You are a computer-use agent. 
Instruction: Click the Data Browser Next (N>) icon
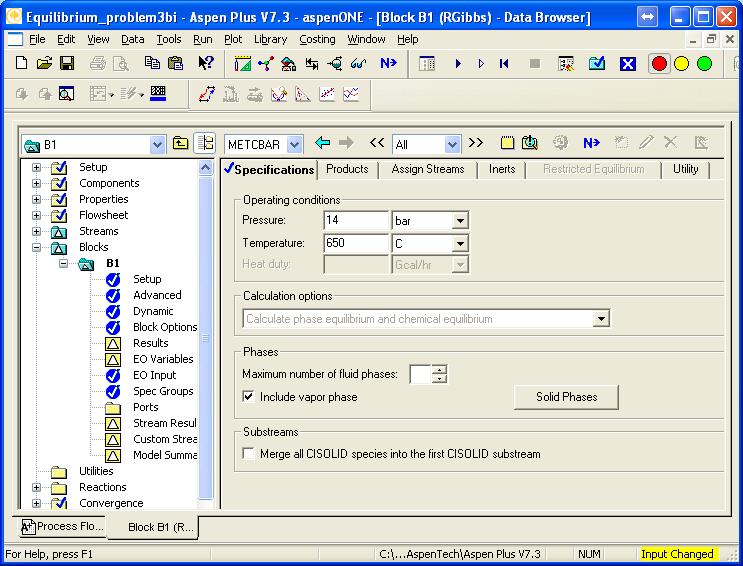(x=591, y=143)
